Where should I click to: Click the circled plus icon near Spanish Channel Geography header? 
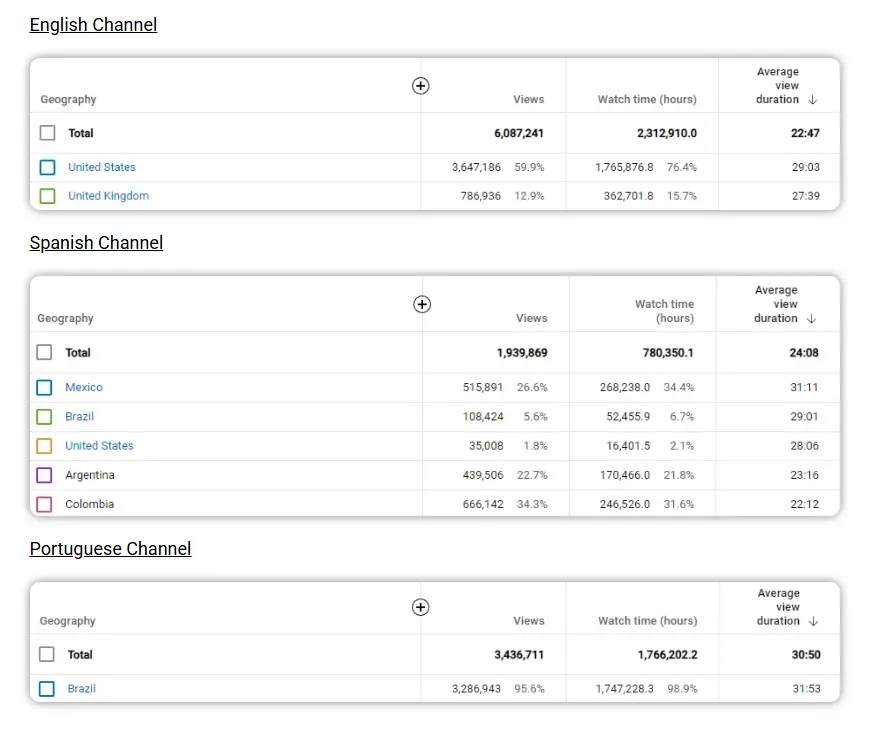coord(421,304)
